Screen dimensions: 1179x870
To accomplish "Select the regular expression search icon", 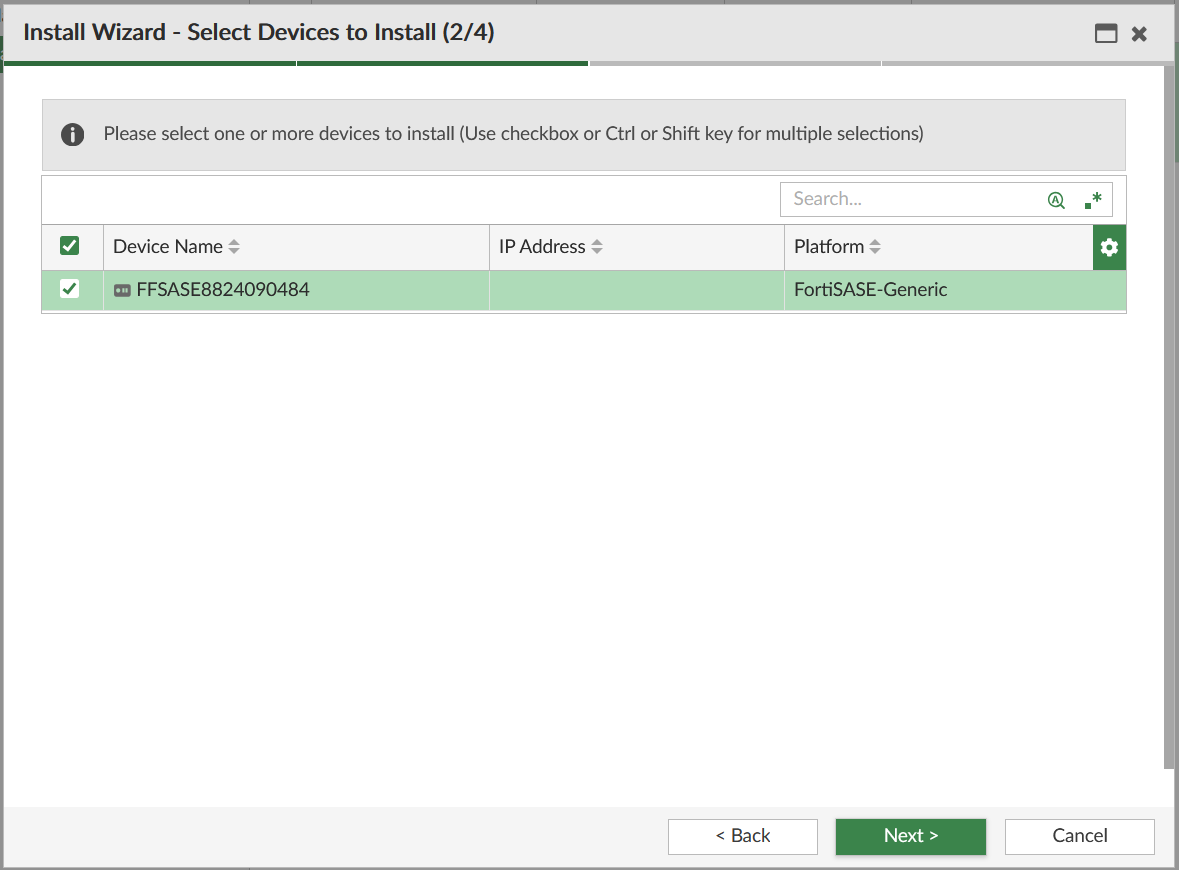I will (x=1092, y=199).
